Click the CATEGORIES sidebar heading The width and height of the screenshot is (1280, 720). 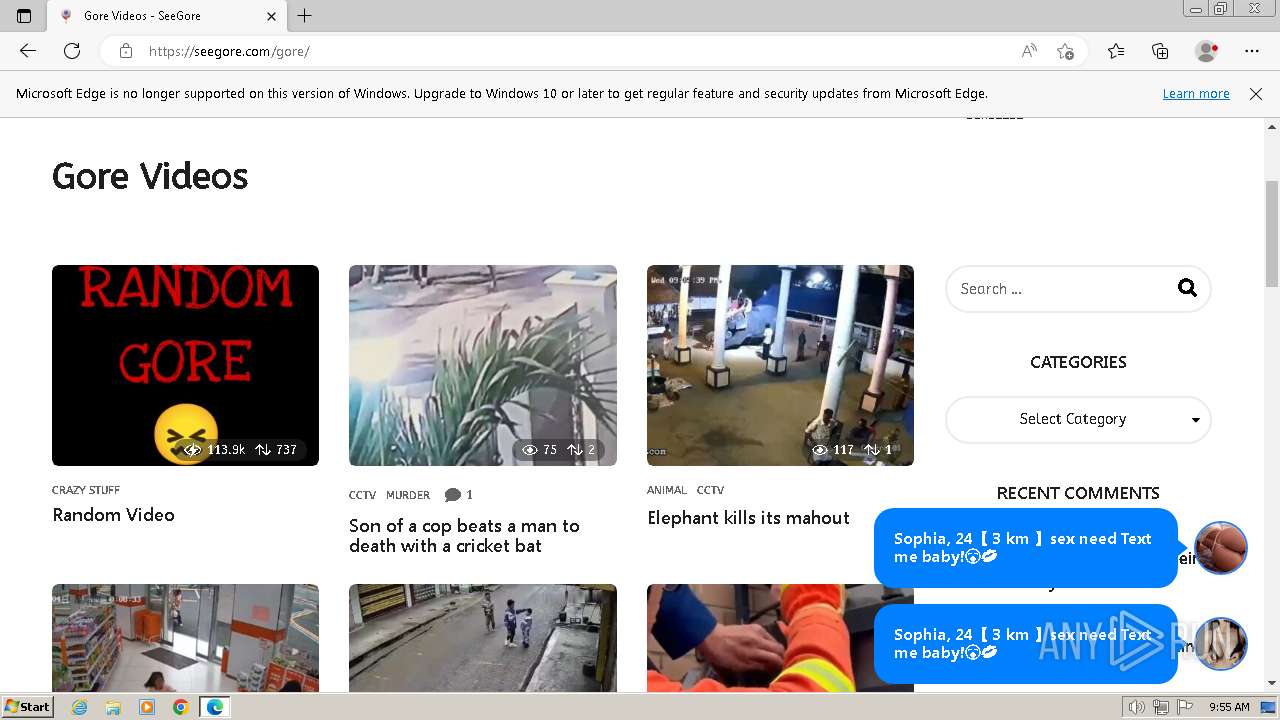click(1078, 362)
